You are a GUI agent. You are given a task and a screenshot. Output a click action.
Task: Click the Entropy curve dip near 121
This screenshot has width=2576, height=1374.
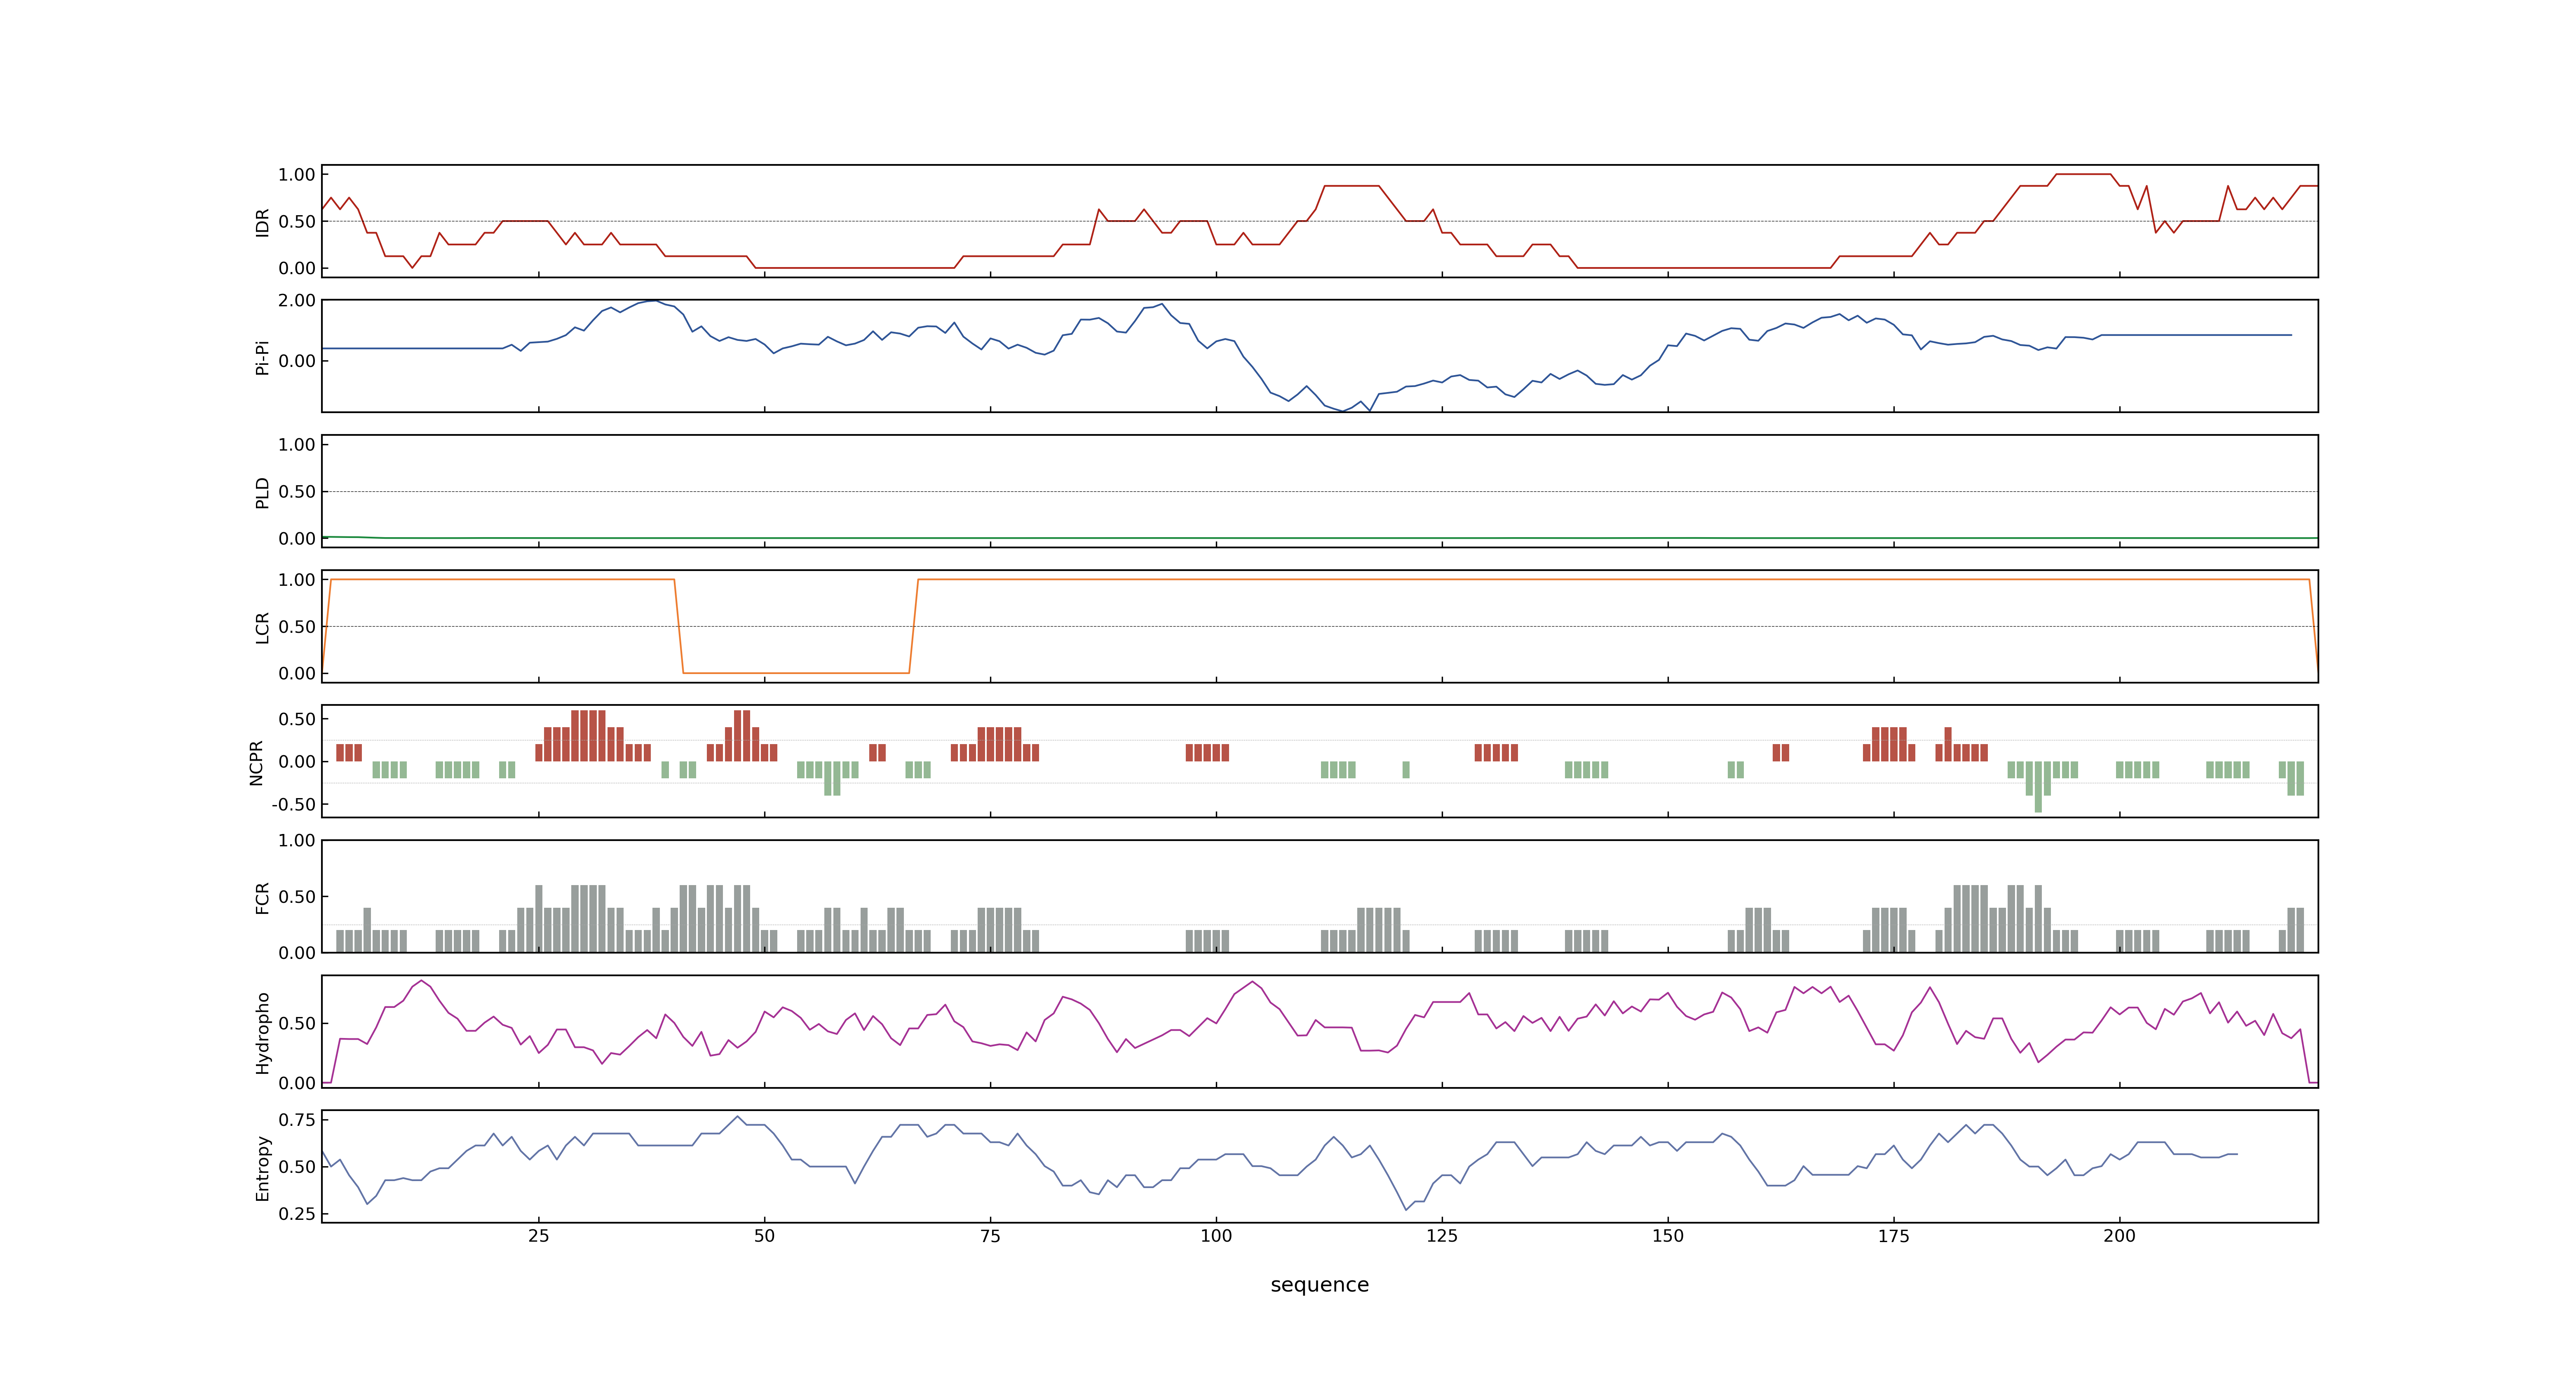(1406, 1209)
